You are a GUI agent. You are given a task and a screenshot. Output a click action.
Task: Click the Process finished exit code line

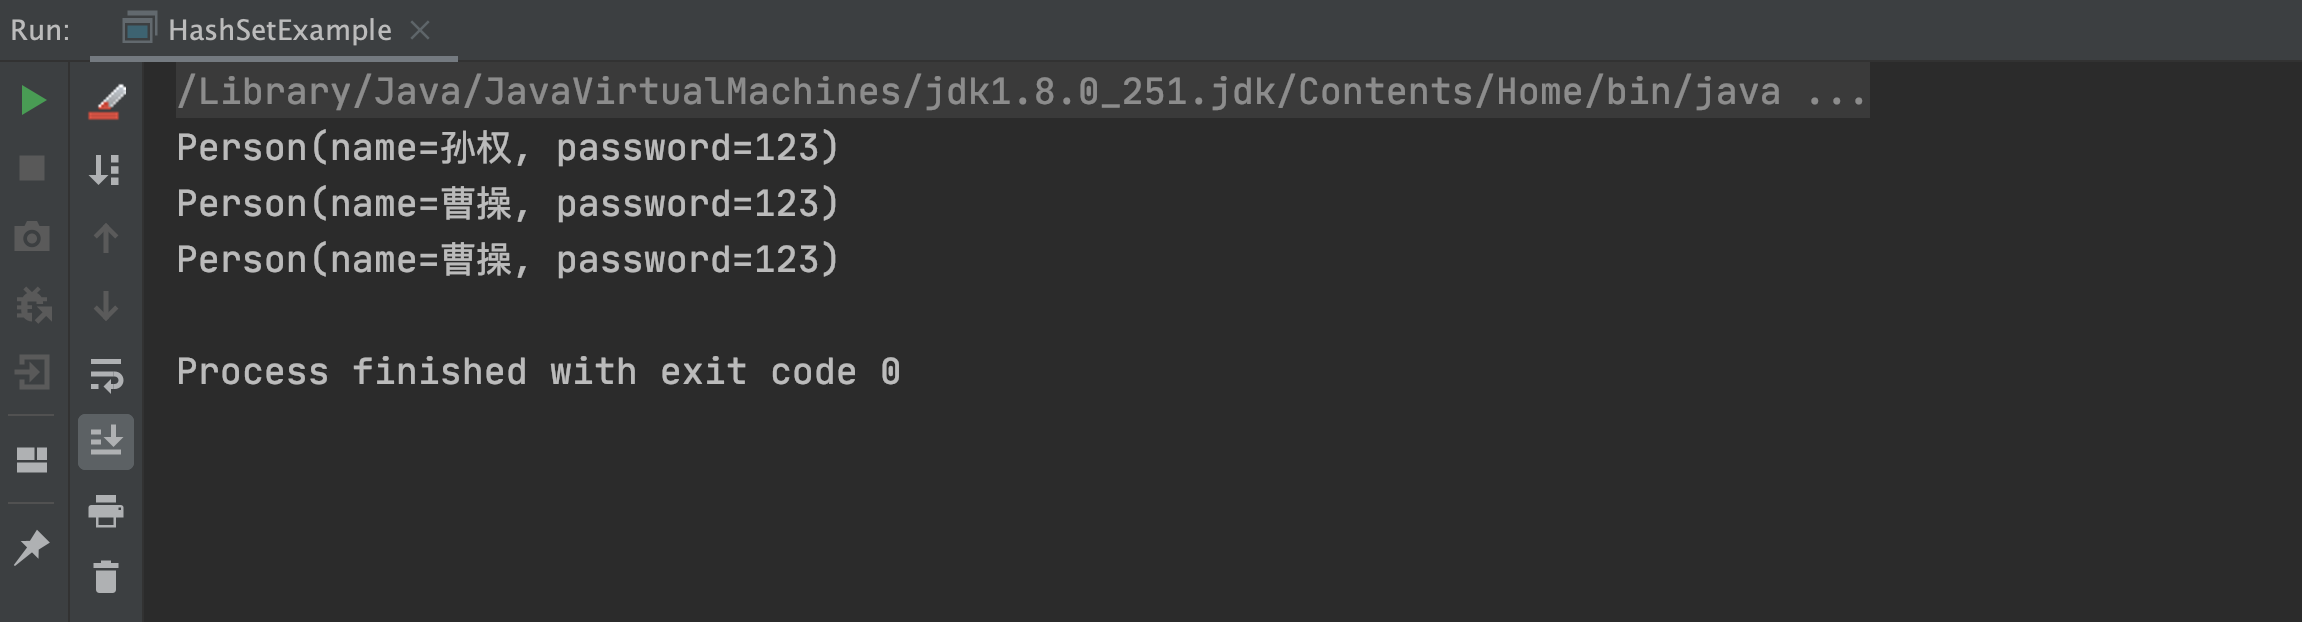[538, 372]
